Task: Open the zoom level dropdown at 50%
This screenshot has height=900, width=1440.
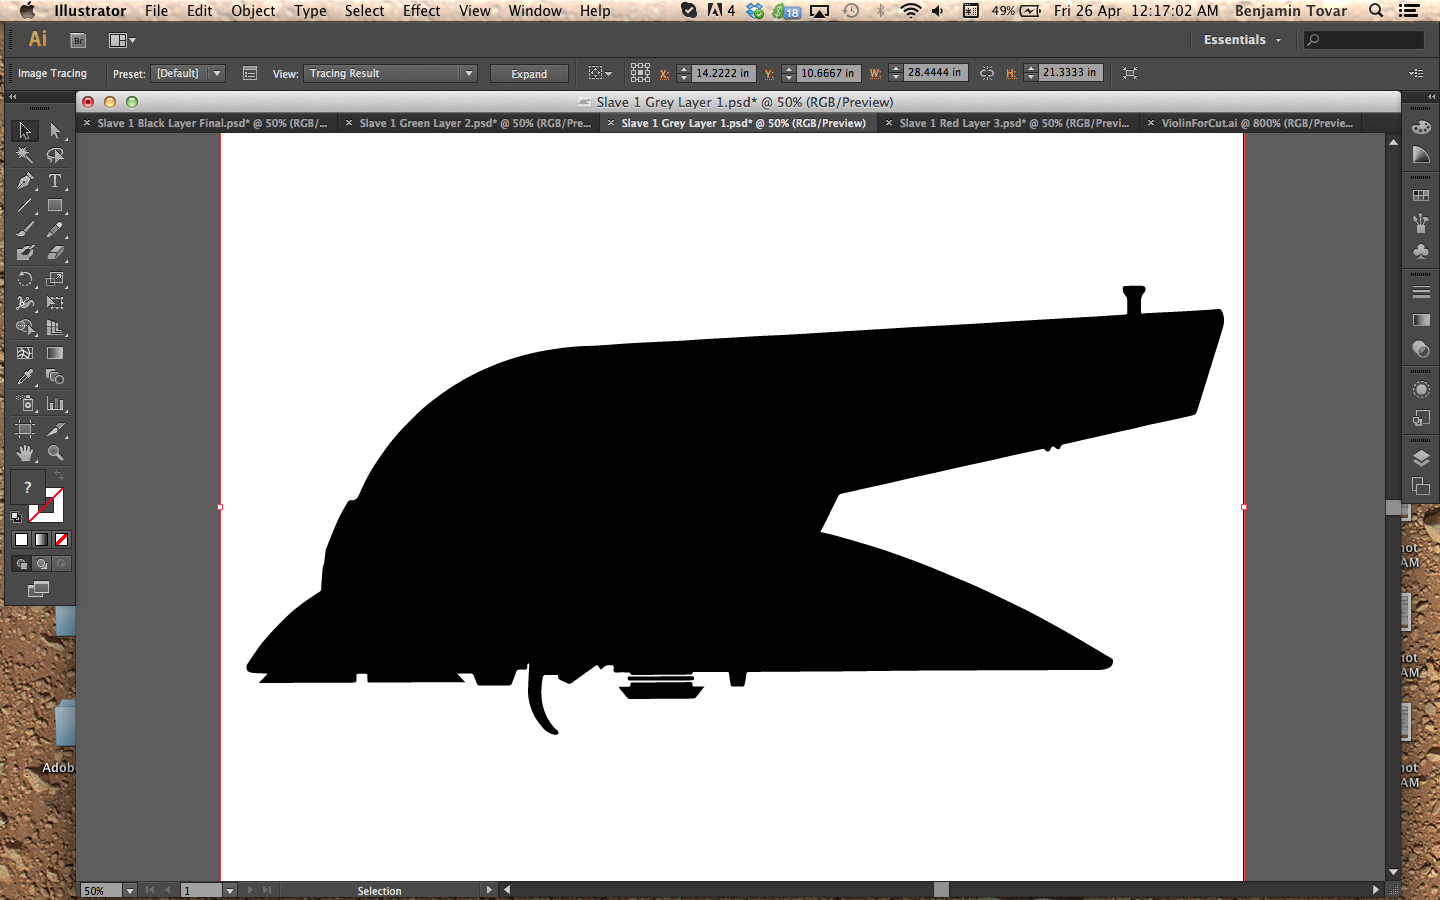Action: [129, 890]
